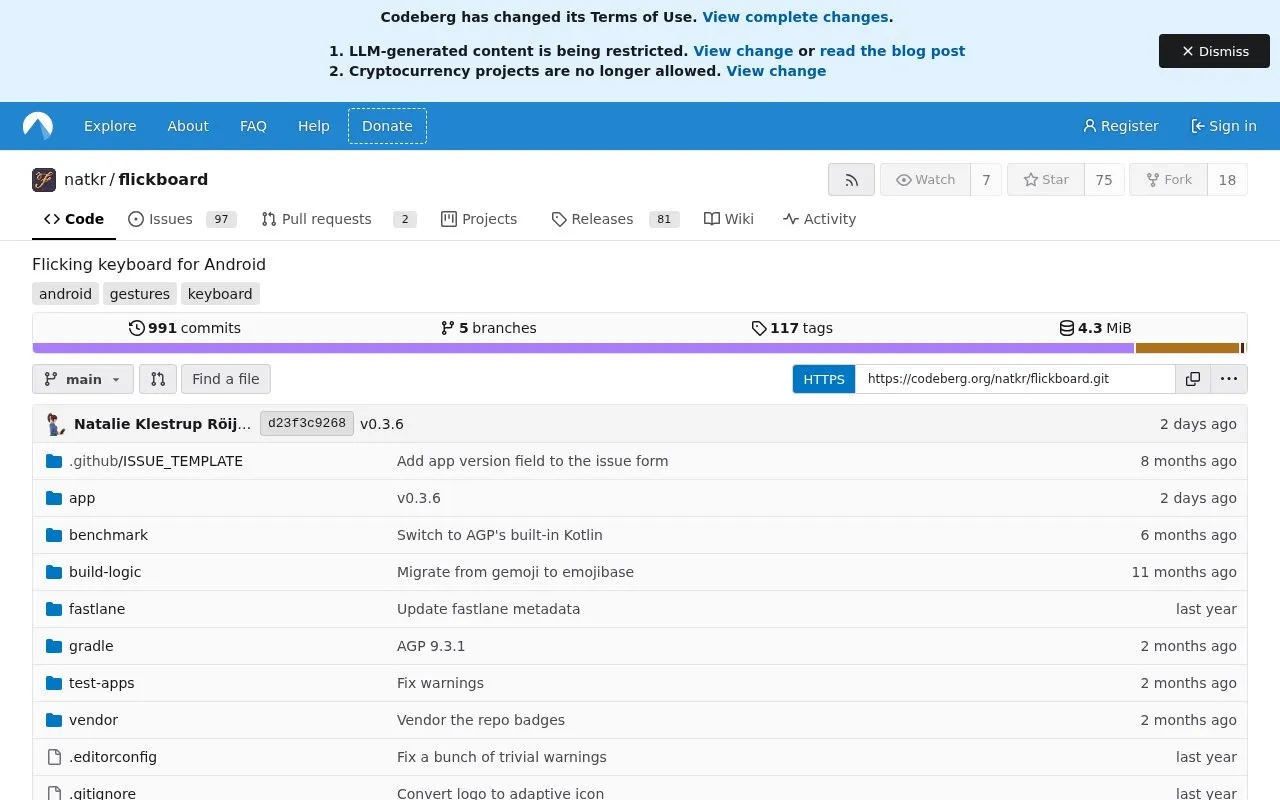This screenshot has height=800, width=1280.
Task: Open the Pull requests tab
Action: pyautogui.click(x=338, y=219)
